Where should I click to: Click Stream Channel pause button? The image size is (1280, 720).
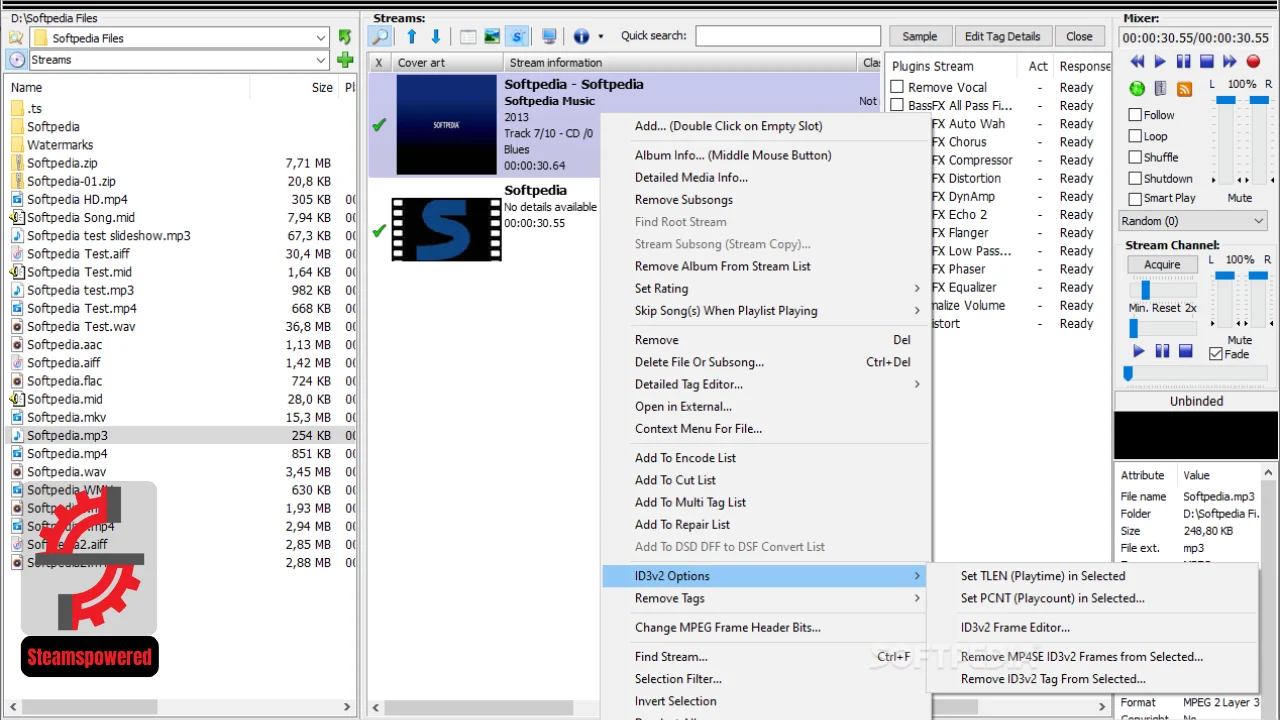[x=1162, y=351]
